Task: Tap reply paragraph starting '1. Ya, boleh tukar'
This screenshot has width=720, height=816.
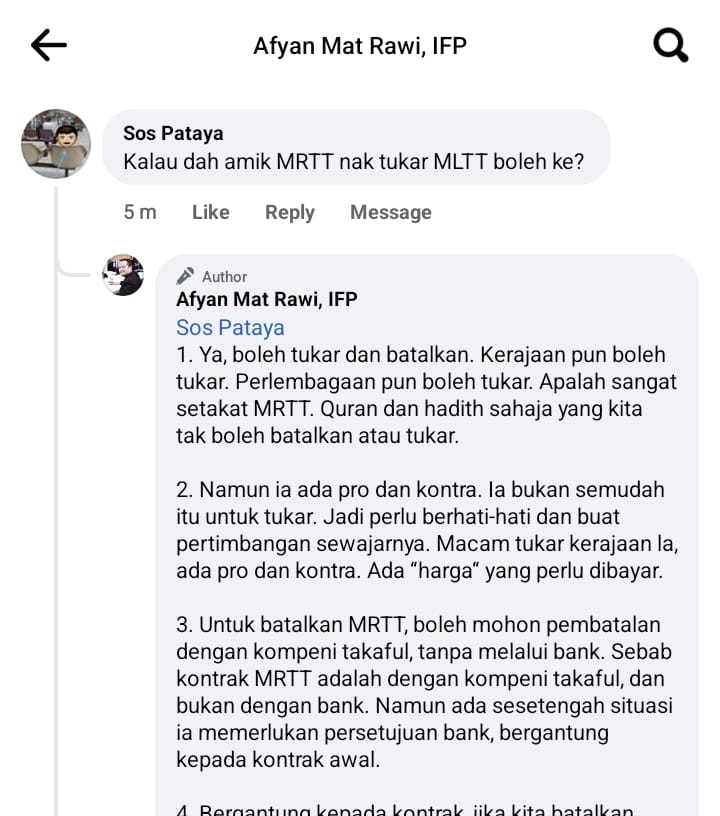Action: pos(427,395)
